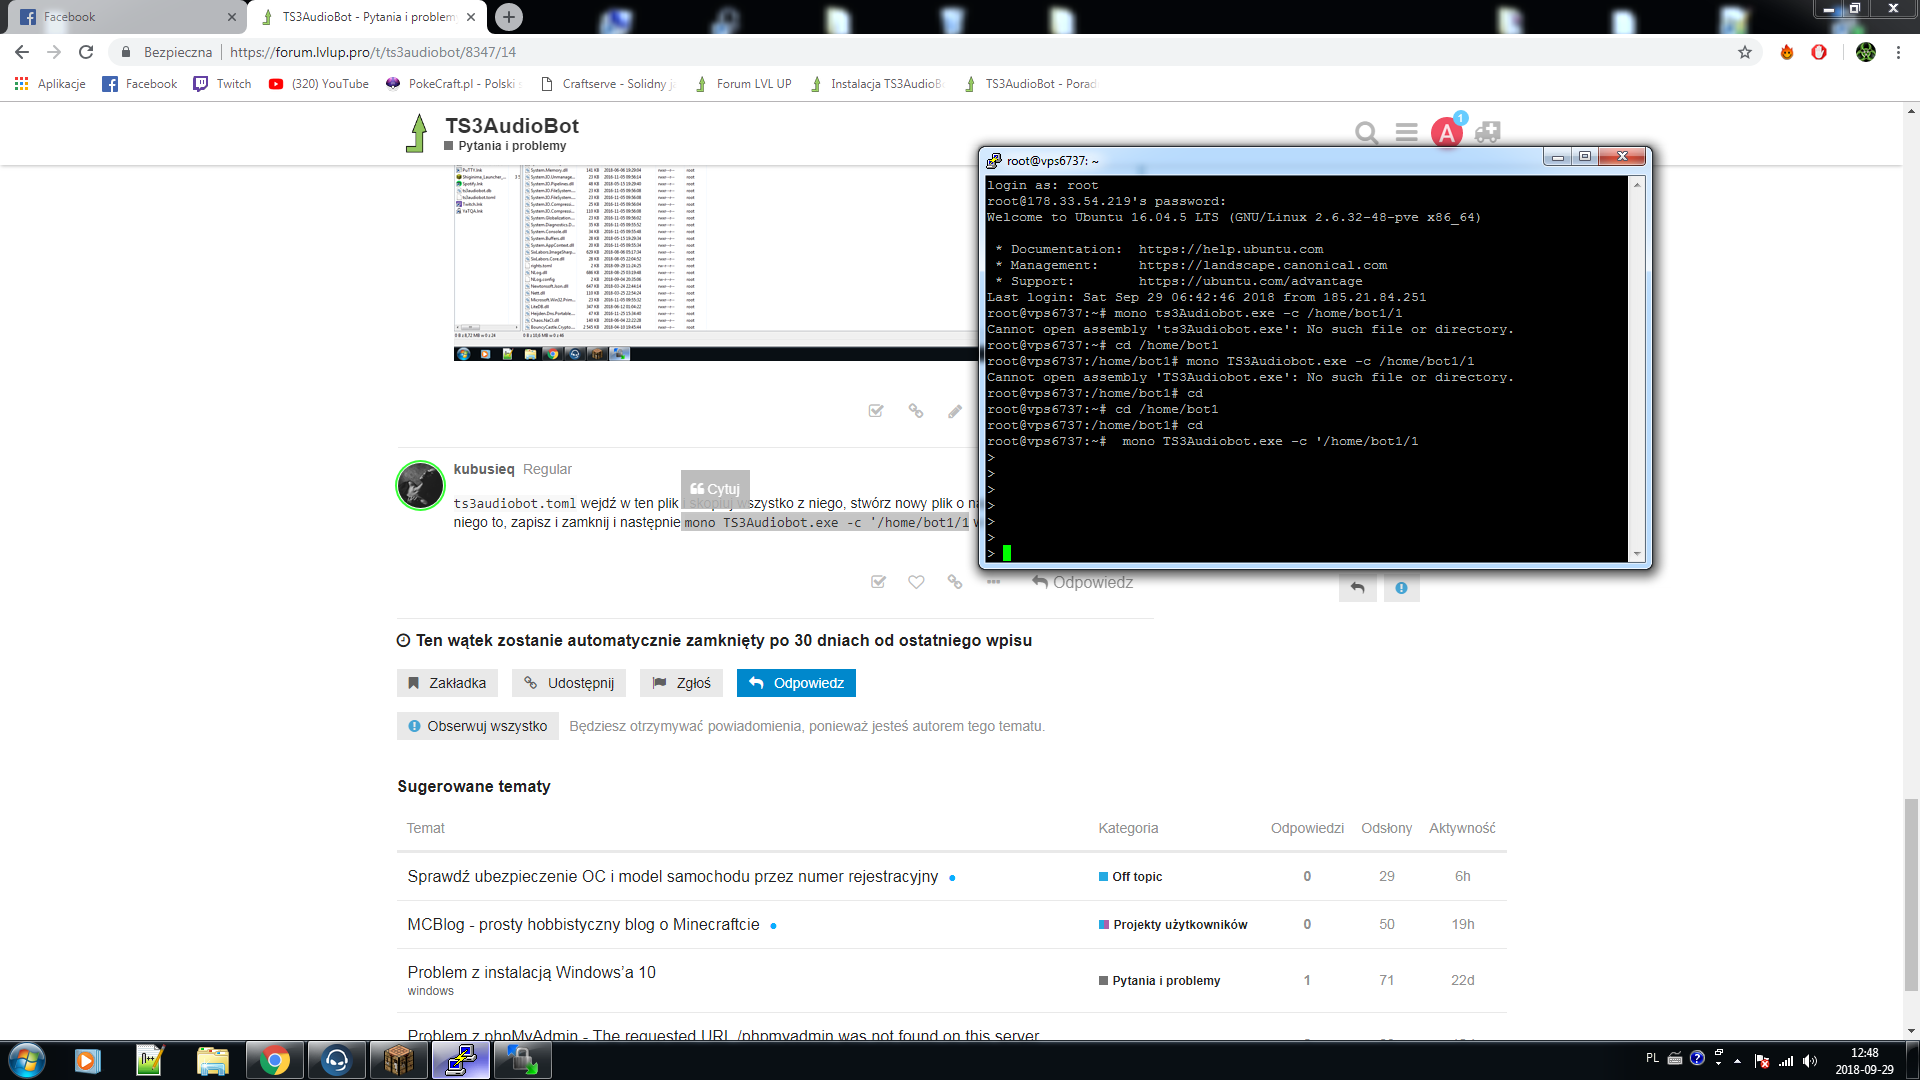Toggle solution checkbox icon on kubusieq's post
Screen dimensions: 1920x1080
(878, 582)
